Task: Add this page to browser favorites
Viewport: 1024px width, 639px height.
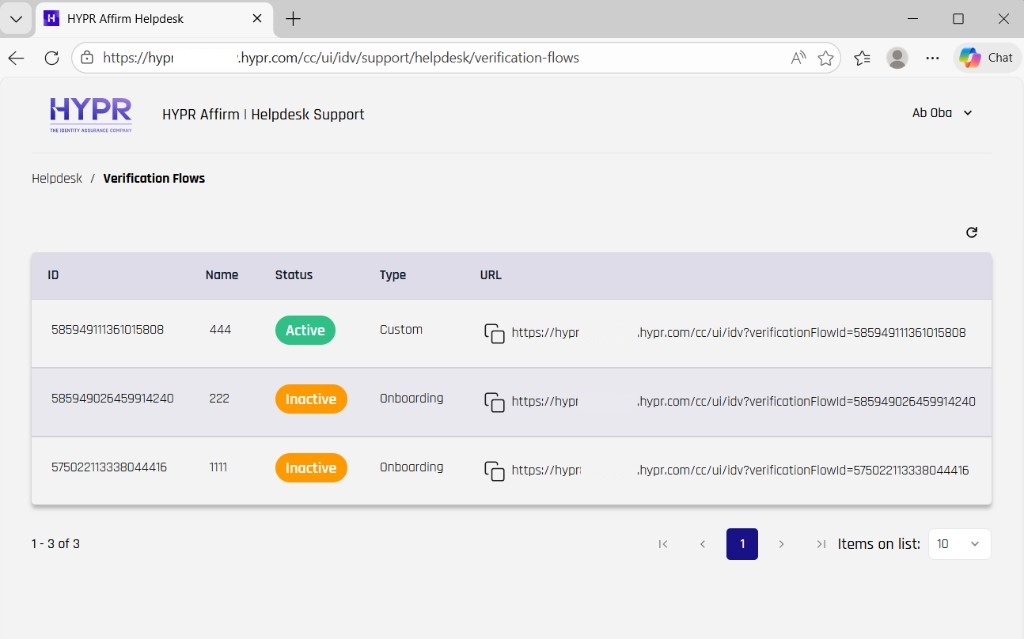Action: click(826, 58)
